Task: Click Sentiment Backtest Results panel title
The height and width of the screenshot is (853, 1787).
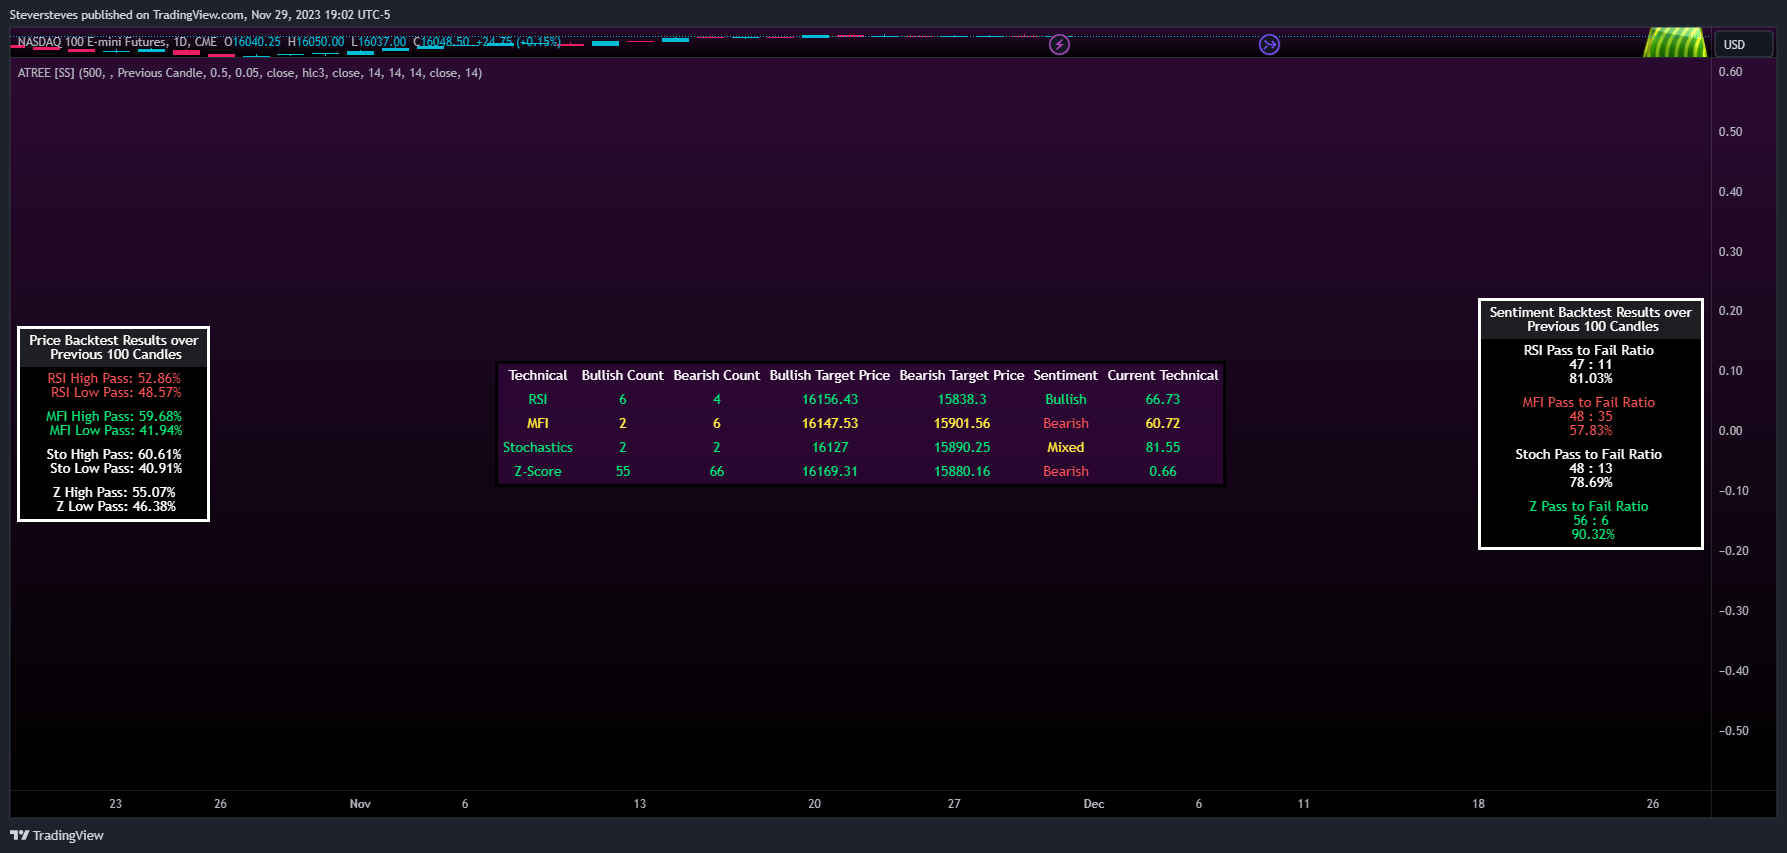Action: click(x=1591, y=319)
